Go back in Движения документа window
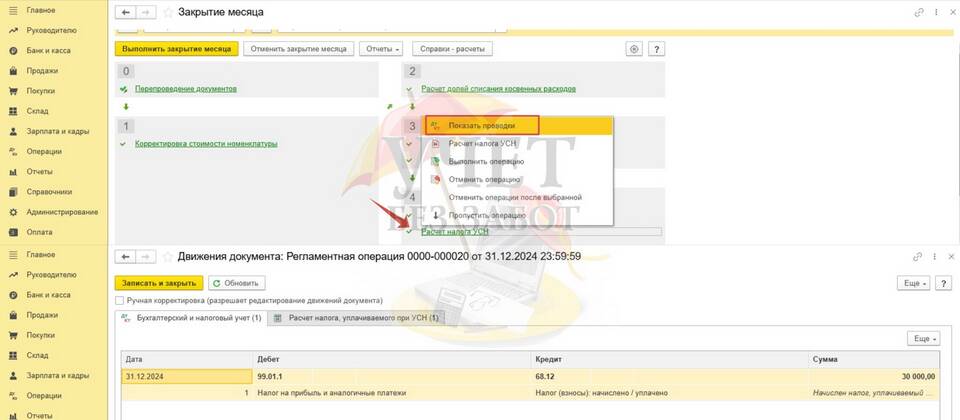 [126, 257]
